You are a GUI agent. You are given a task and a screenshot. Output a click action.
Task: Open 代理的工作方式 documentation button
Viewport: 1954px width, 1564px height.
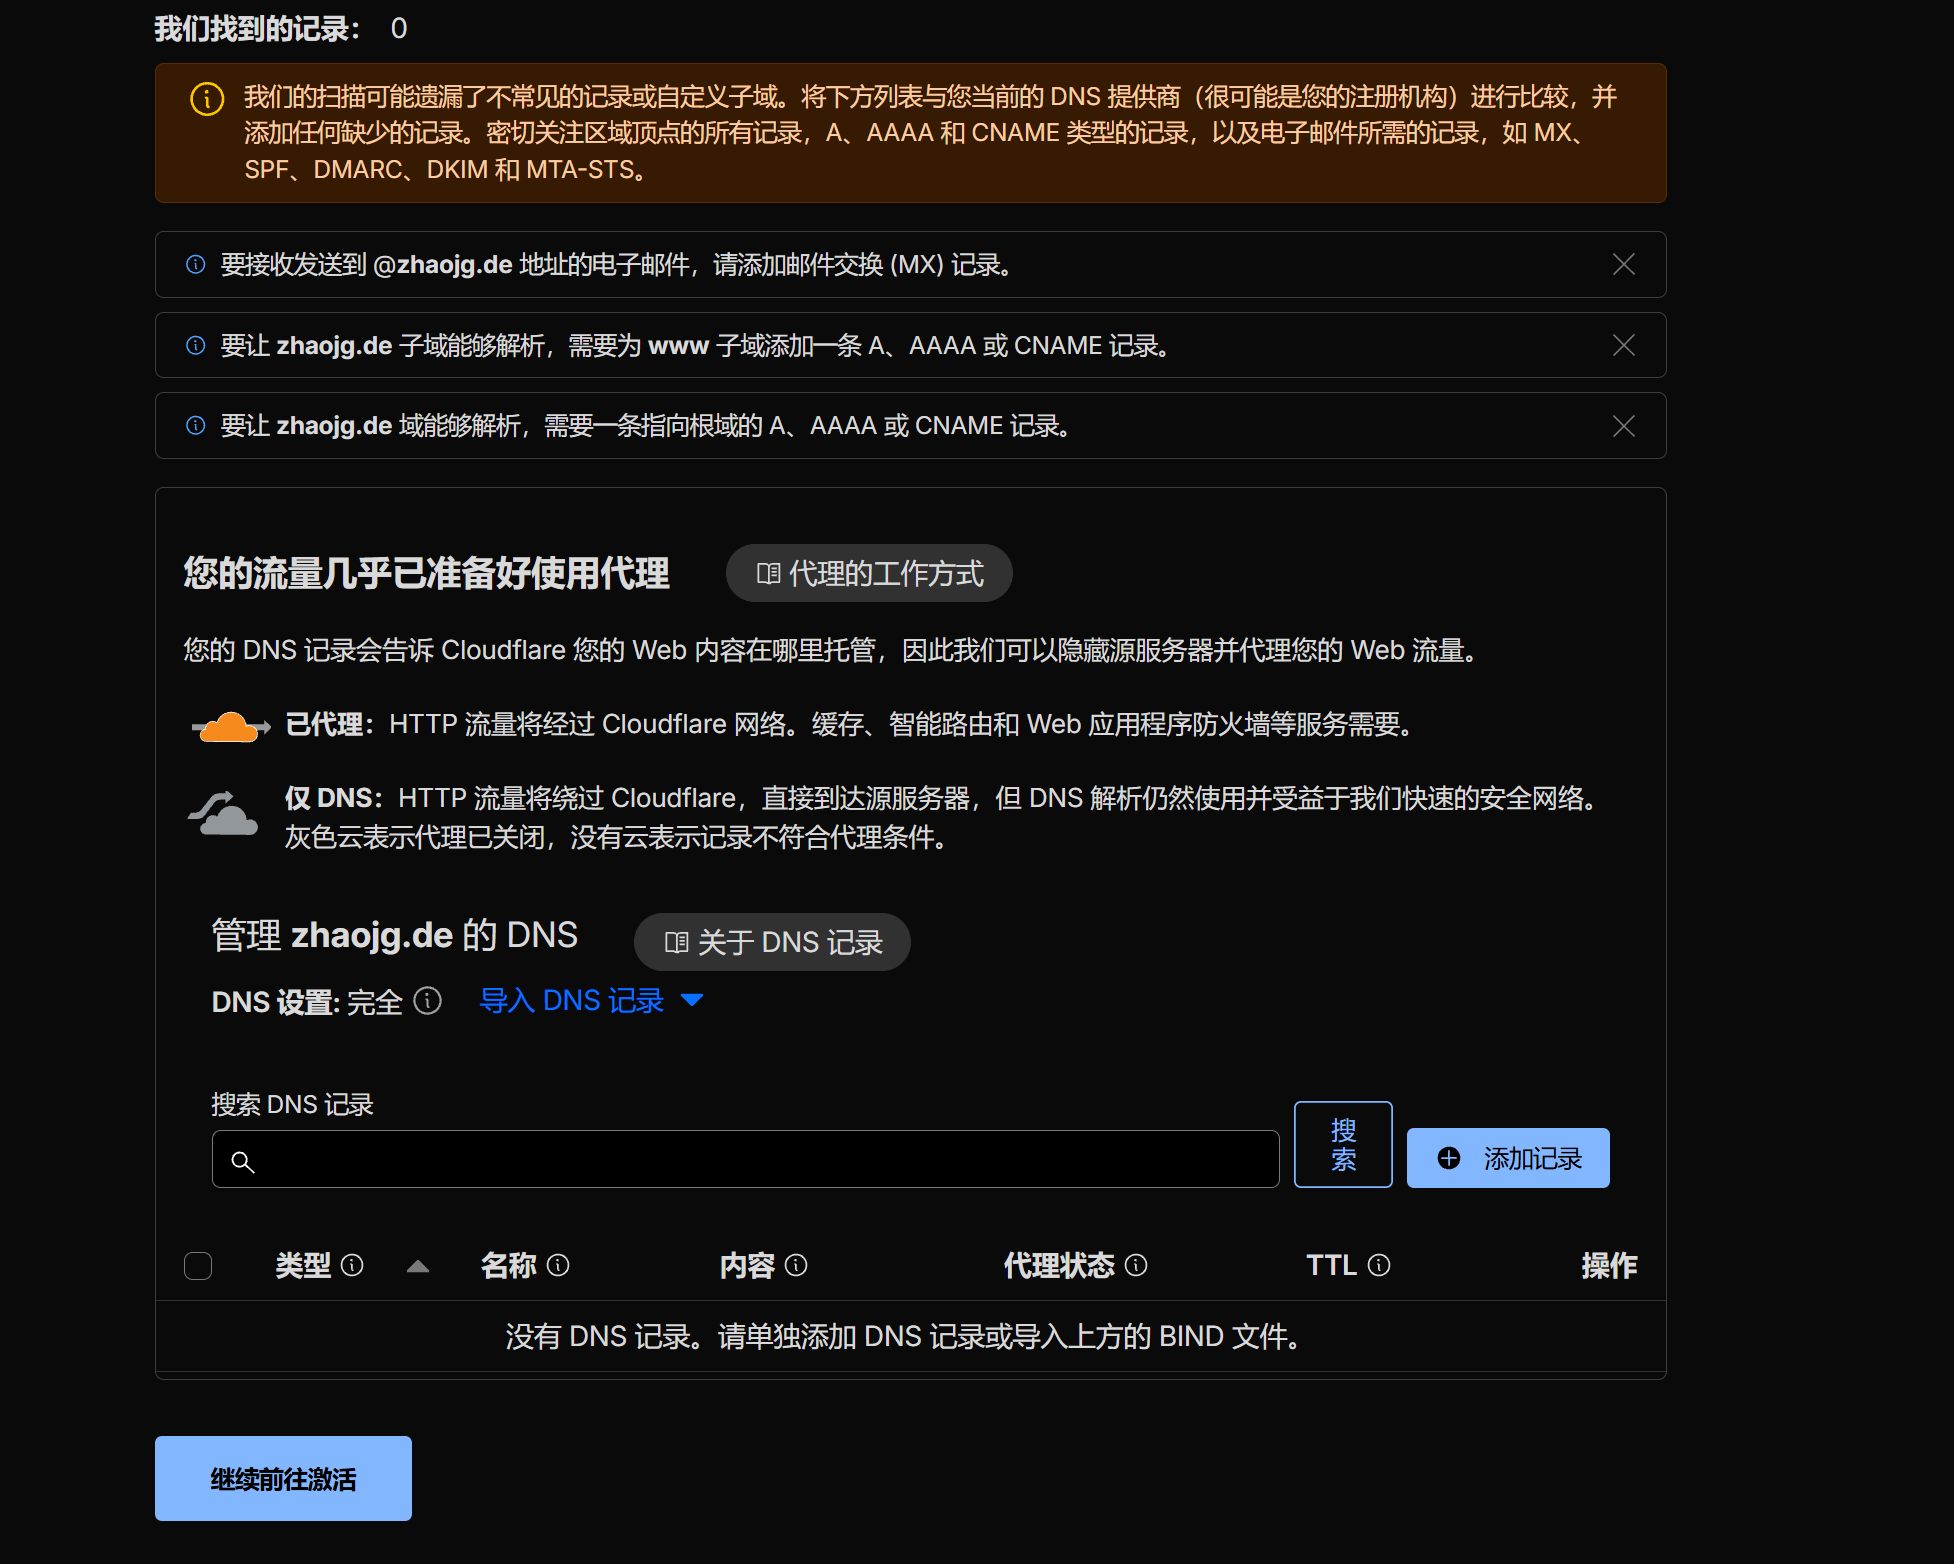(x=869, y=573)
